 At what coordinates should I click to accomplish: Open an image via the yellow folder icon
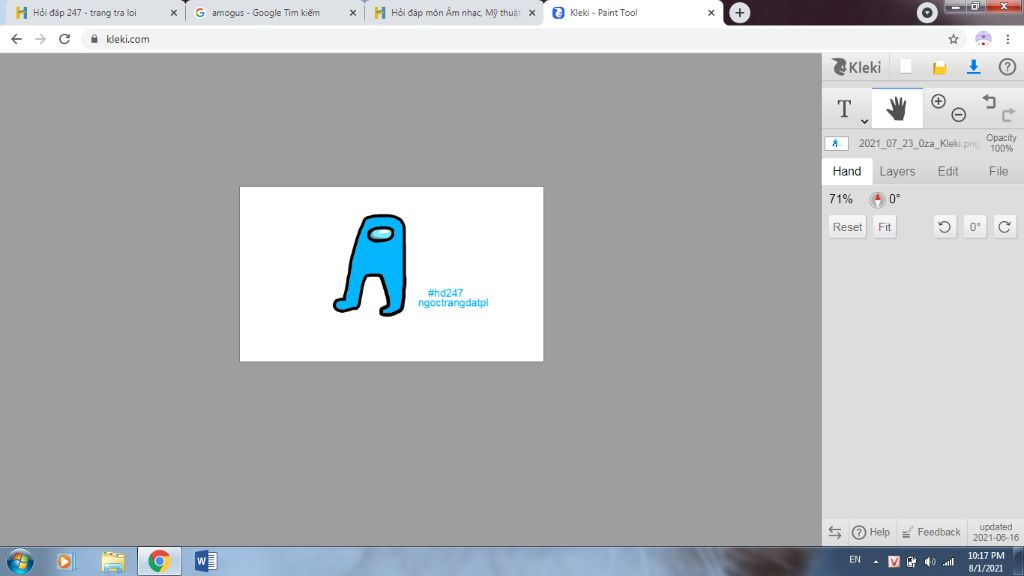(939, 67)
